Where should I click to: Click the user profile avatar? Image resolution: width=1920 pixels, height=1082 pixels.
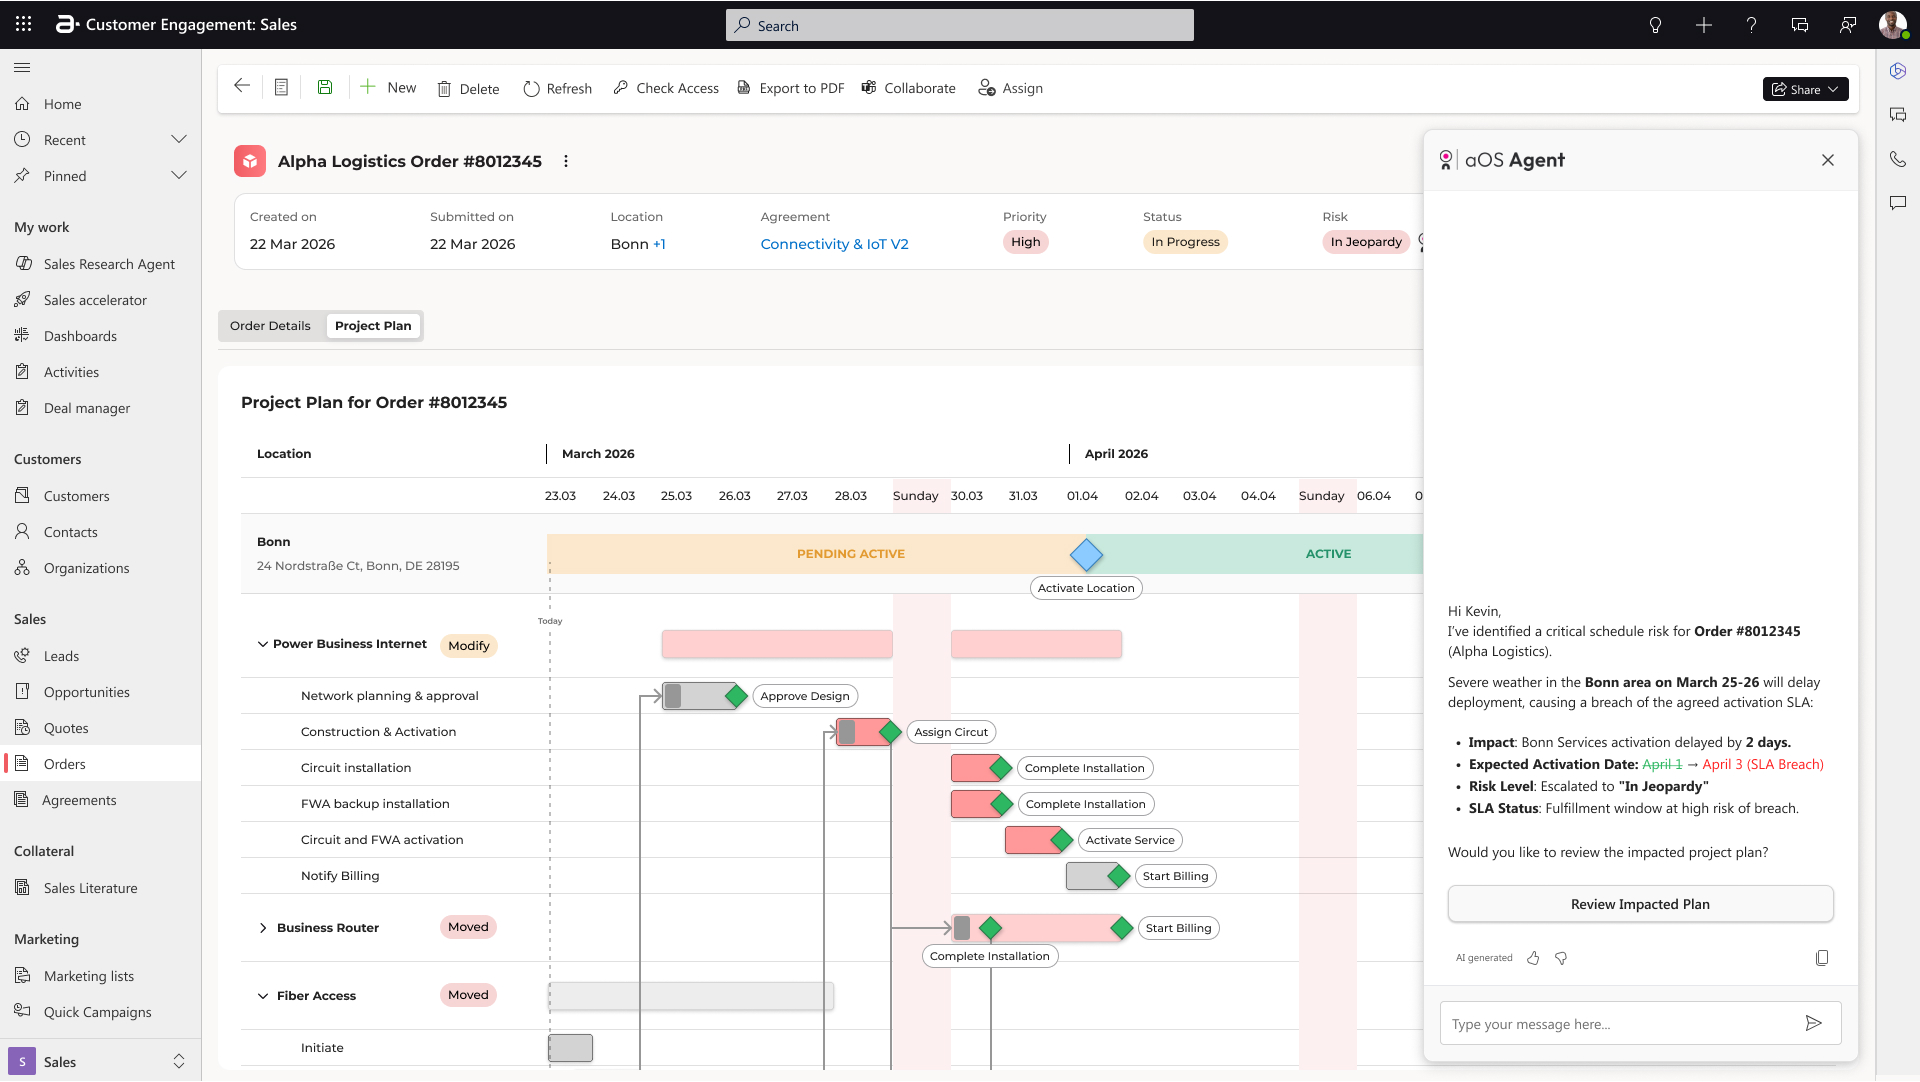tap(1892, 25)
